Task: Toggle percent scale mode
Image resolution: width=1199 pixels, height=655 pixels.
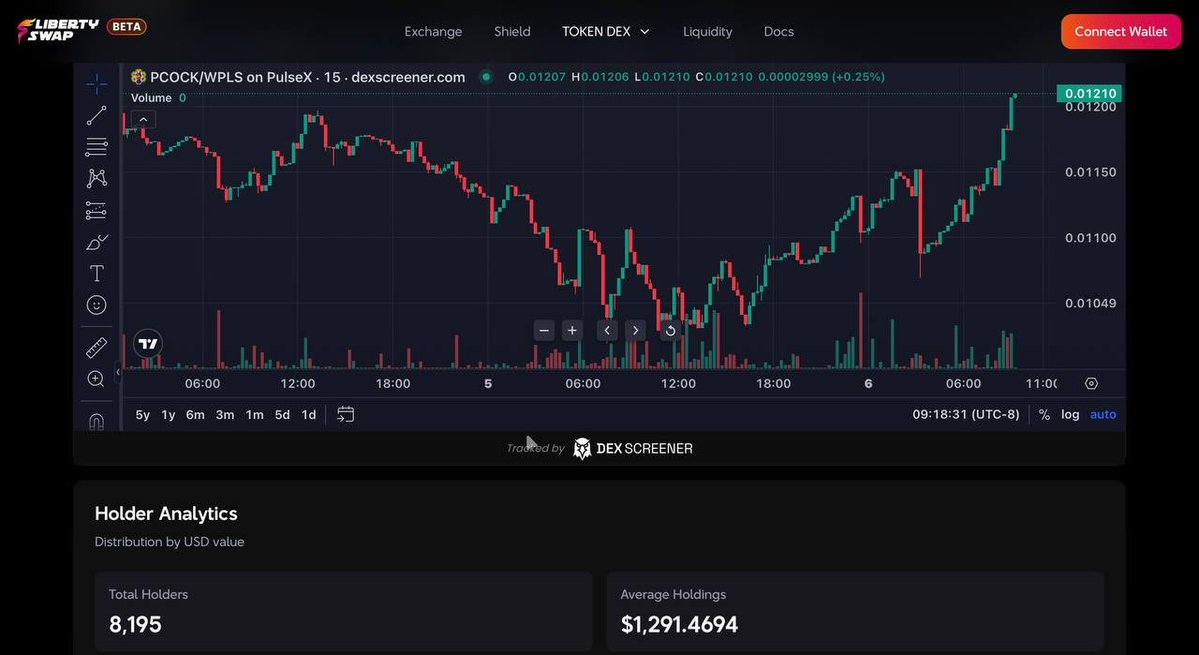Action: 1044,414
